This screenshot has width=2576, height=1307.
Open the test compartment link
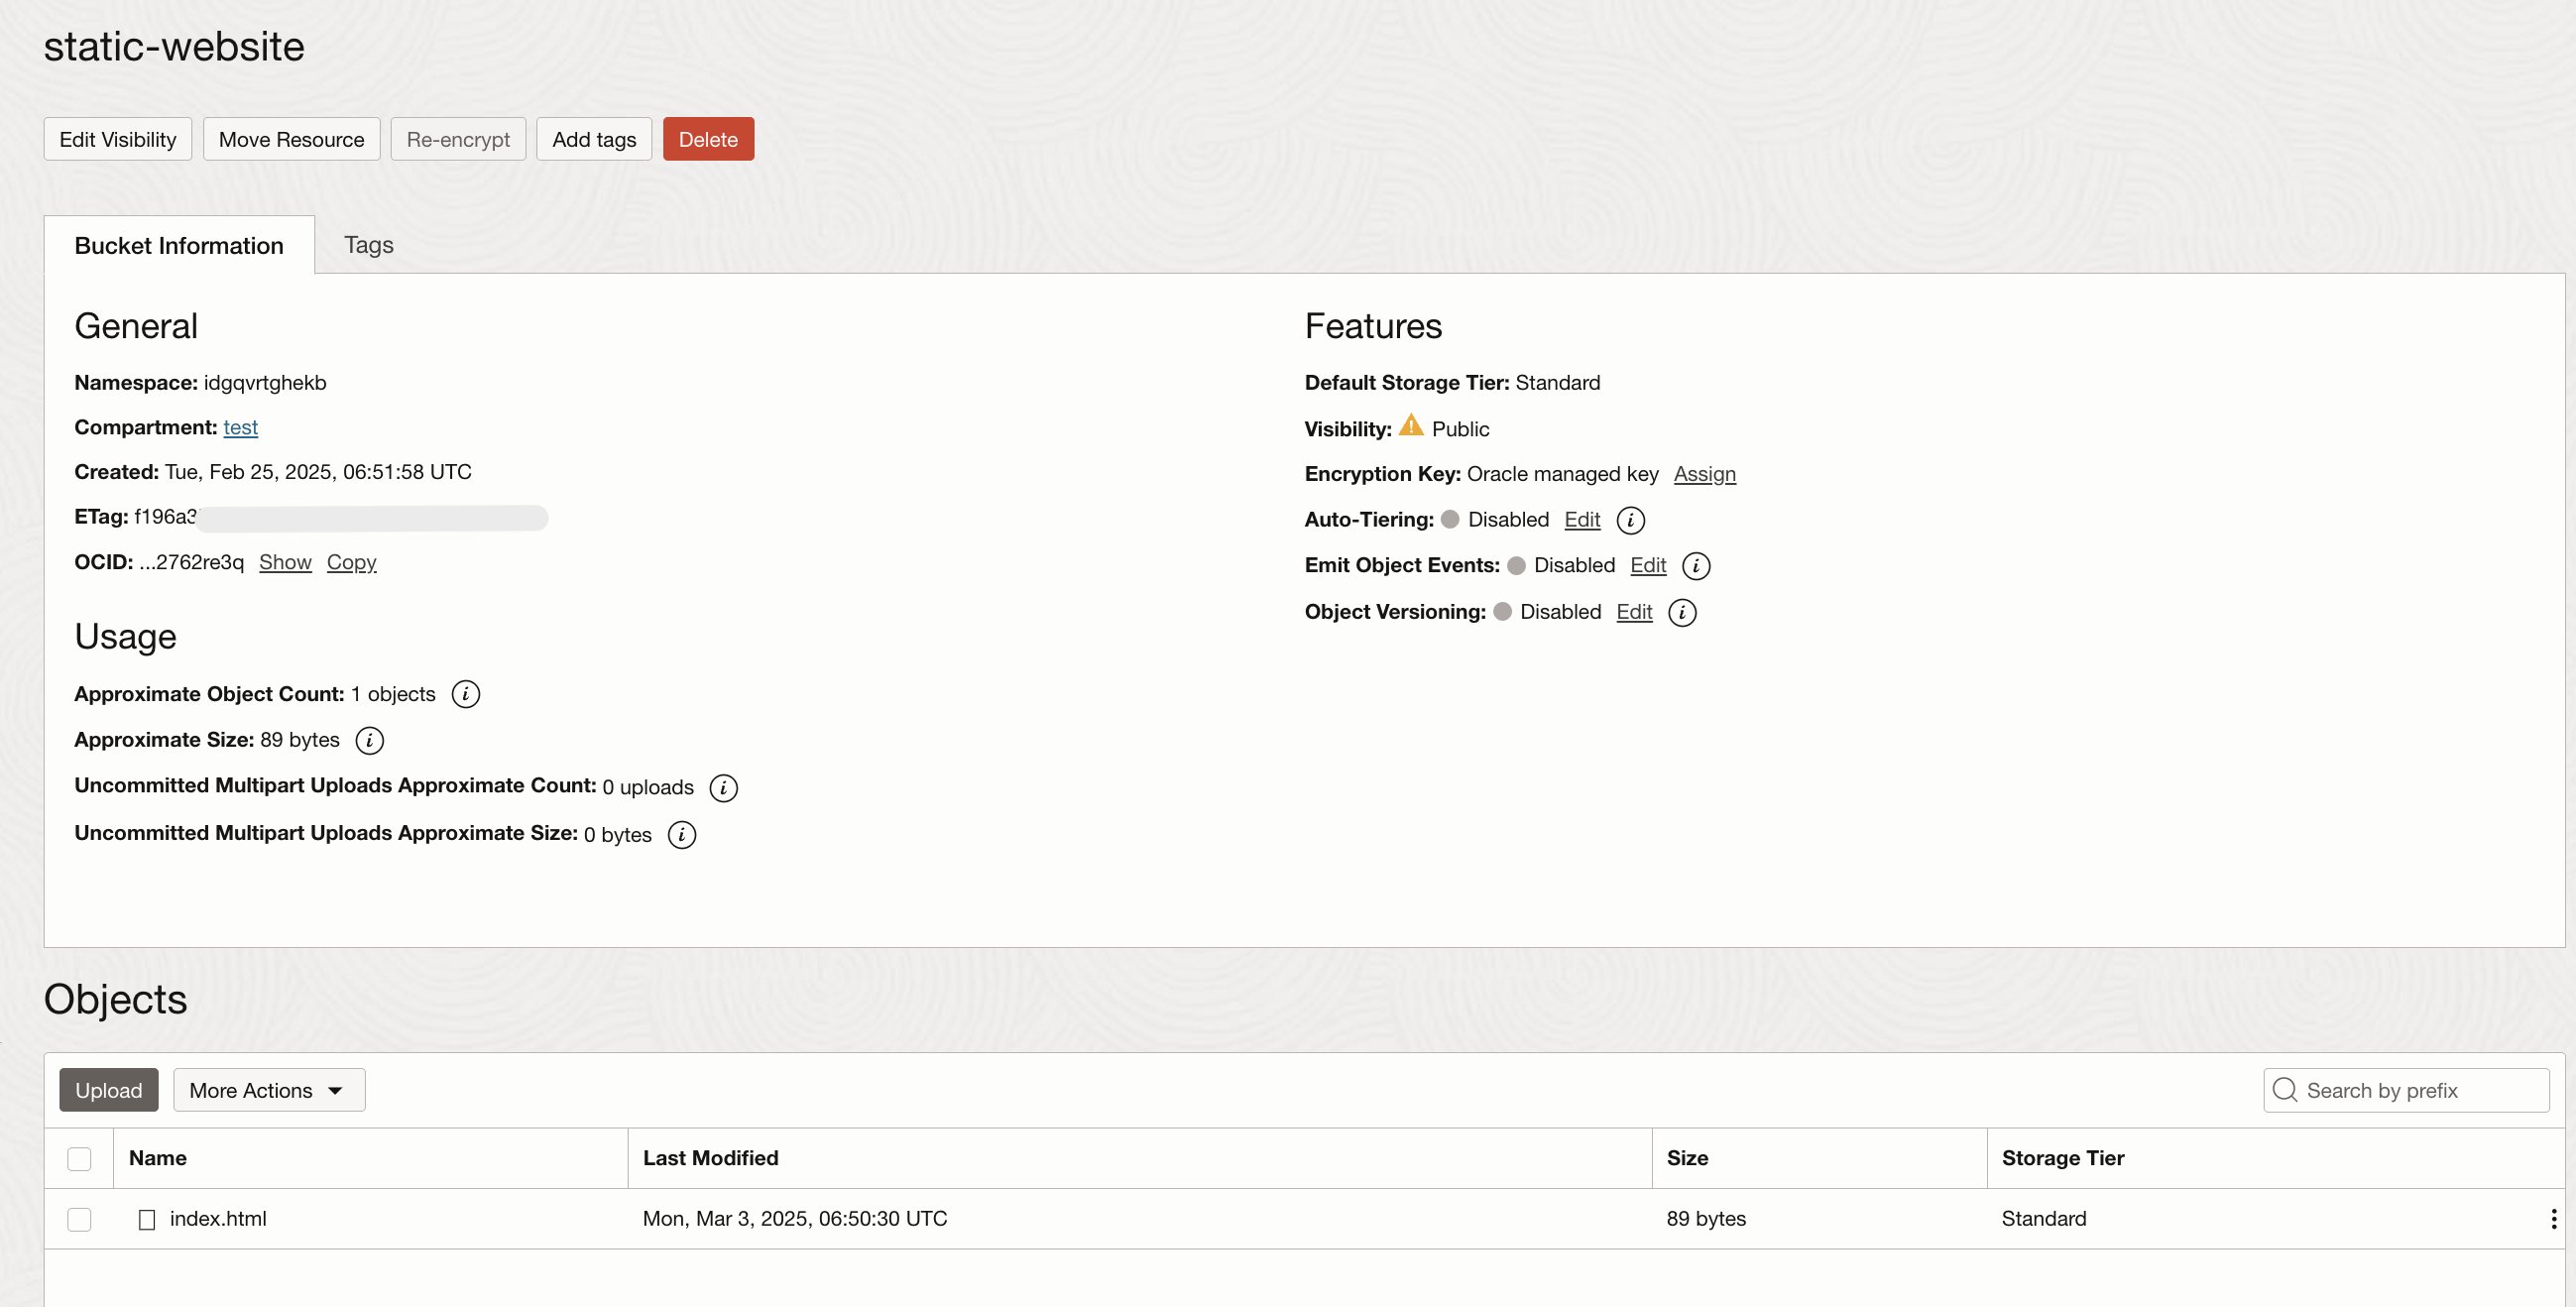coord(240,428)
